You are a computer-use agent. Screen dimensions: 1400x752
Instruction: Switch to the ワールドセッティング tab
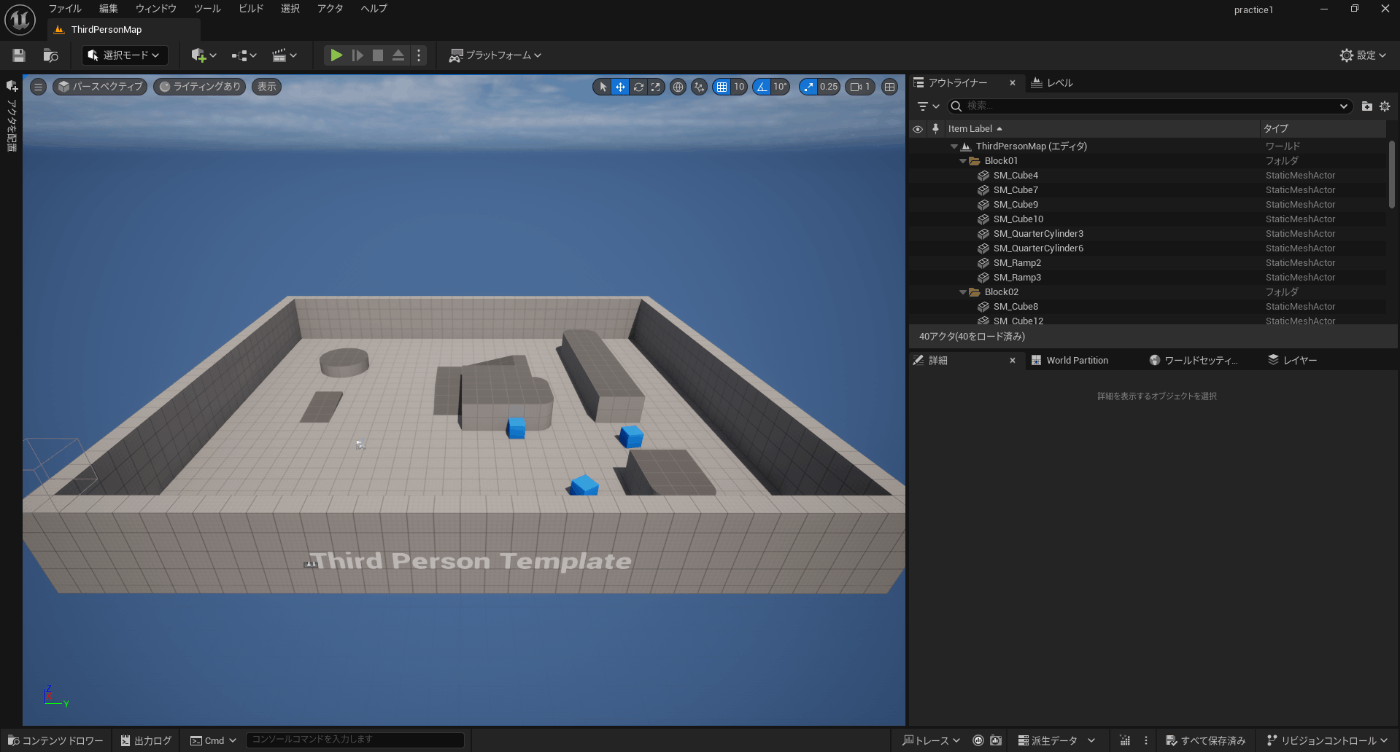point(1194,360)
